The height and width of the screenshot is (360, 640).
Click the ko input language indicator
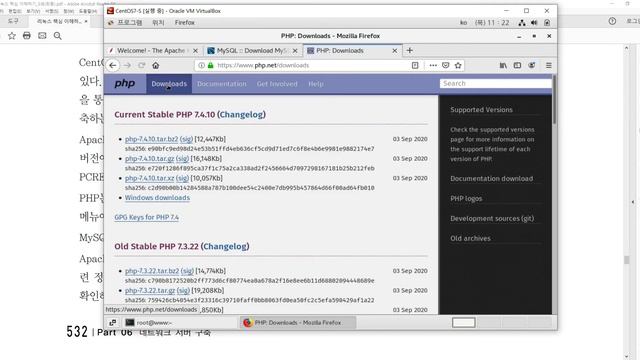coord(463,23)
